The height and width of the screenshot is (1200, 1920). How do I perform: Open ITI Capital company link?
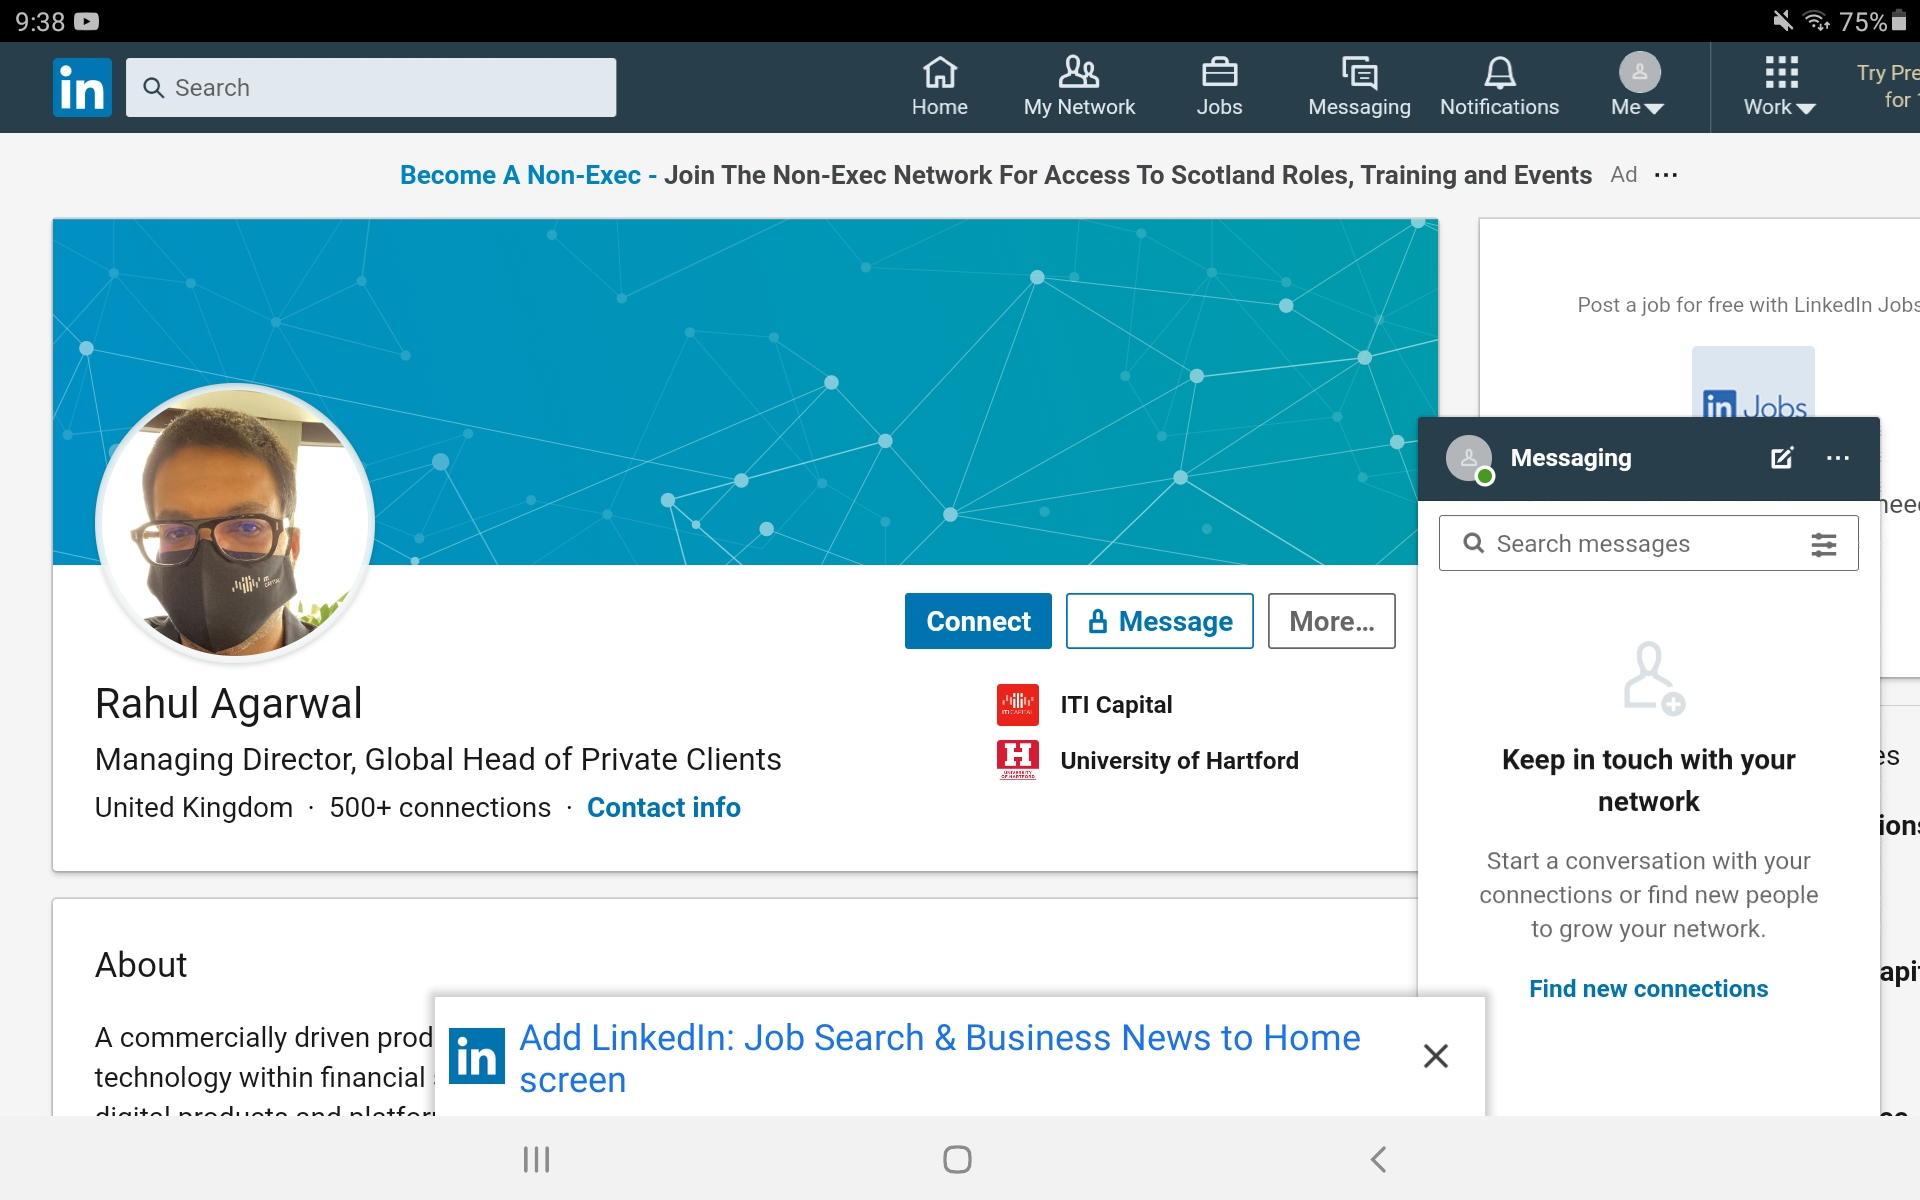pos(1116,705)
